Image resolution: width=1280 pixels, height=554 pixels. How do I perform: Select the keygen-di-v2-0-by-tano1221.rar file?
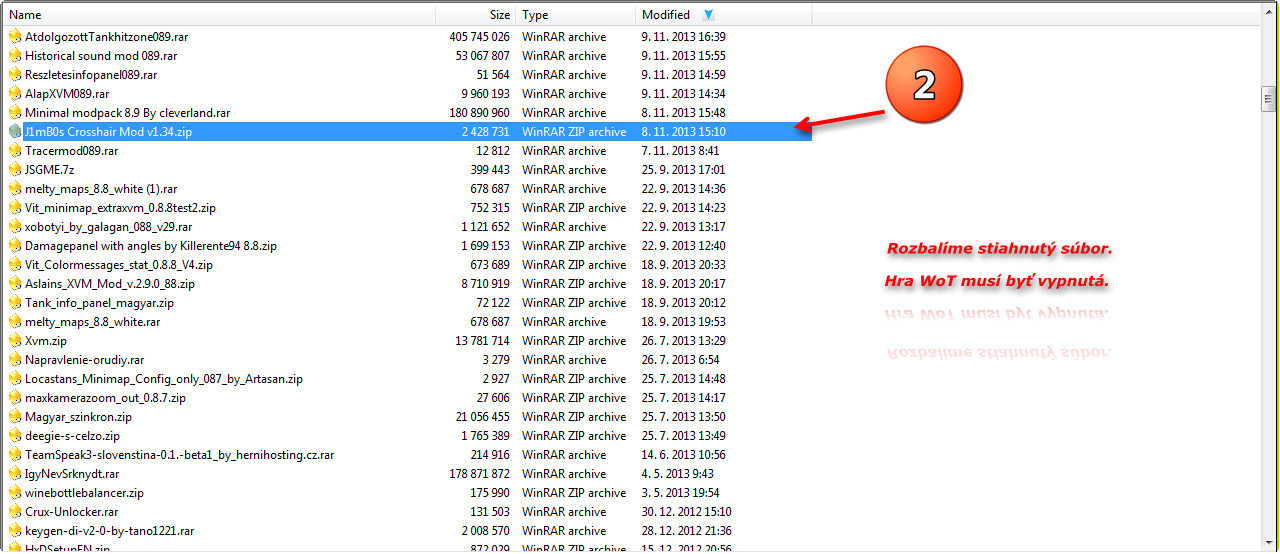point(109,531)
